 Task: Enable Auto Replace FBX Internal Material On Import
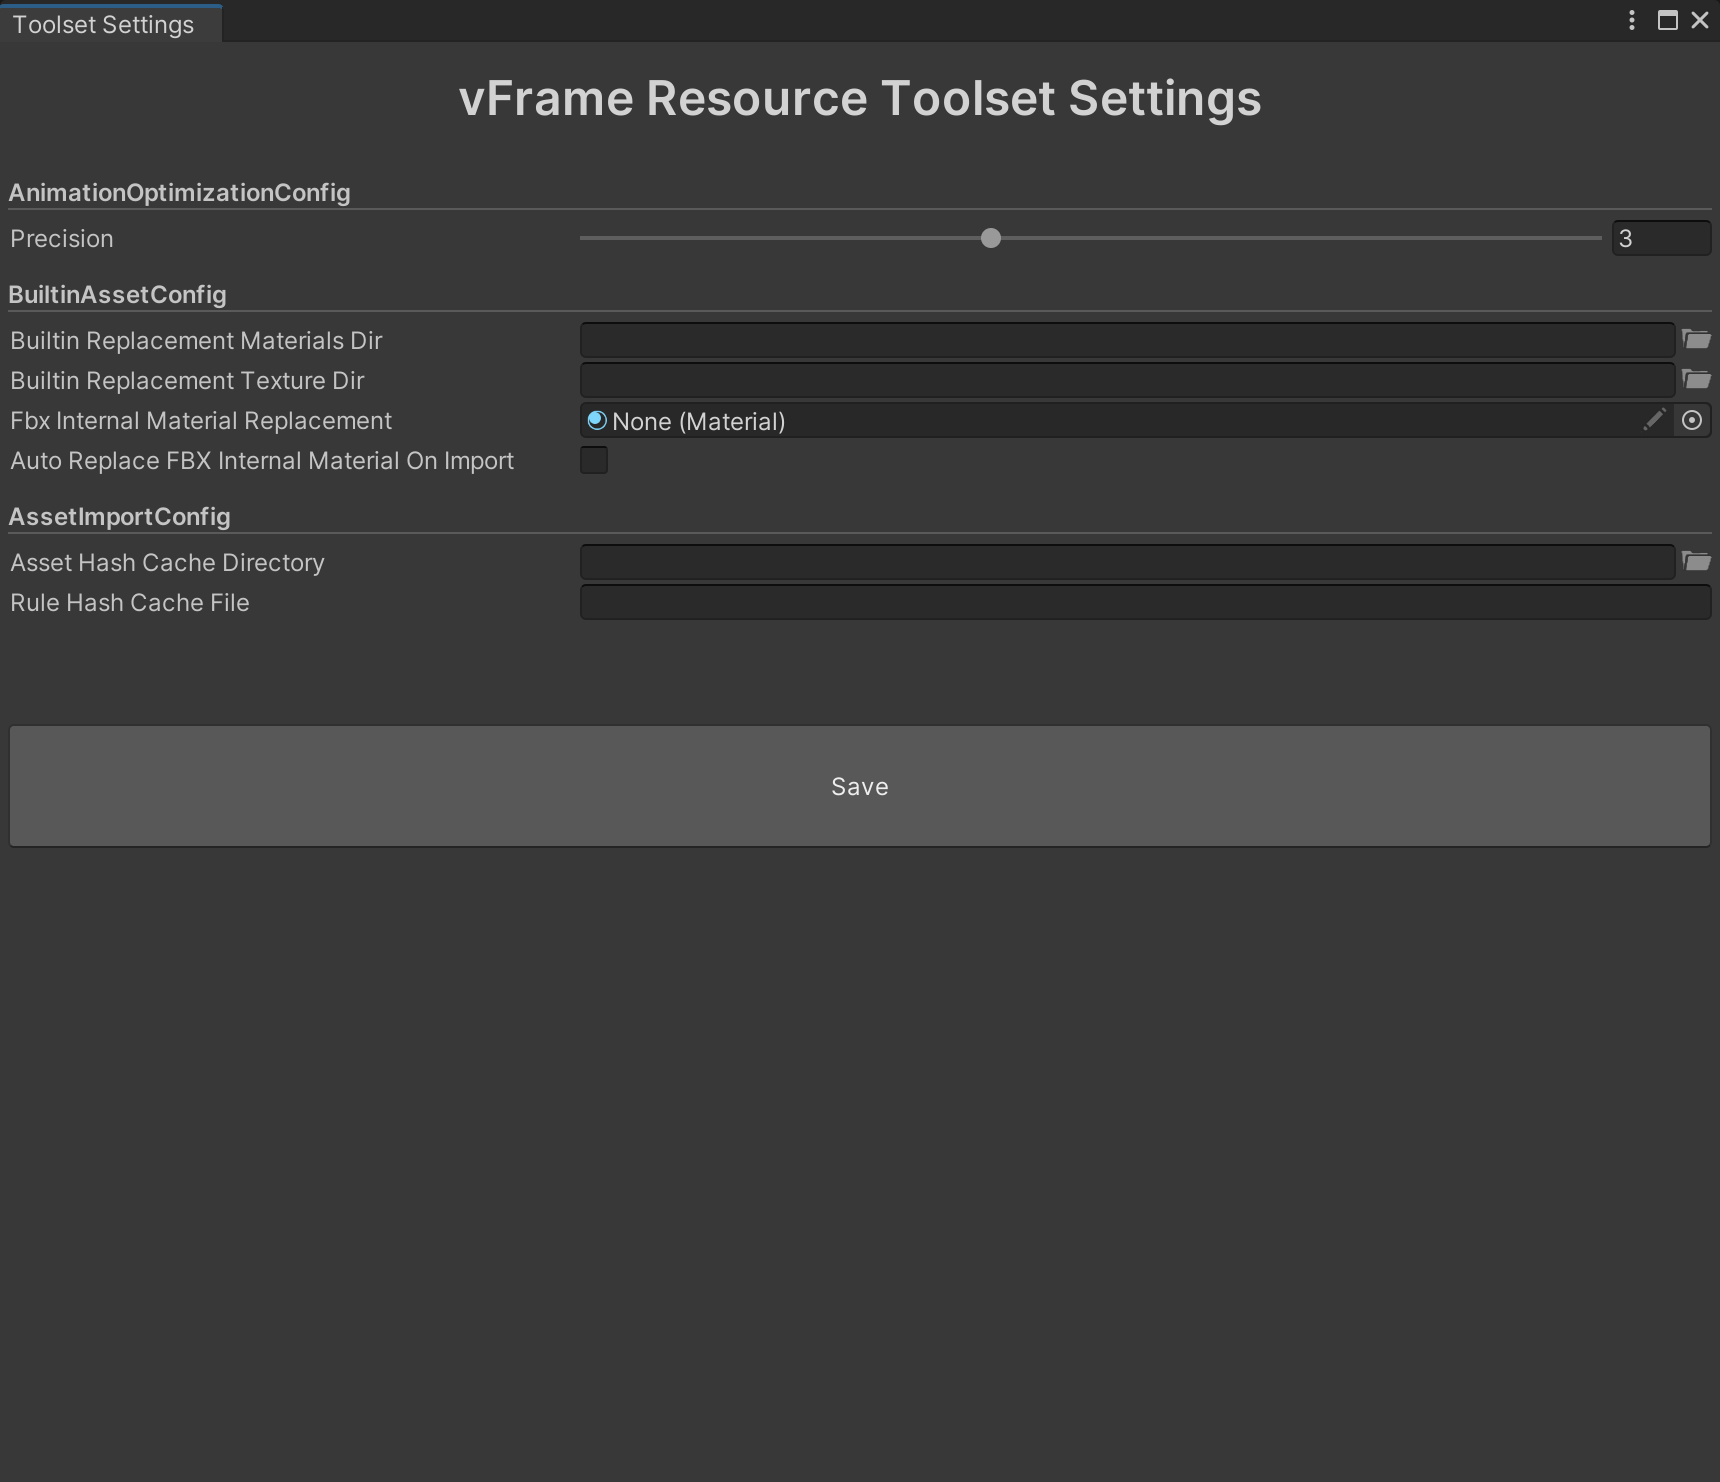pos(594,460)
